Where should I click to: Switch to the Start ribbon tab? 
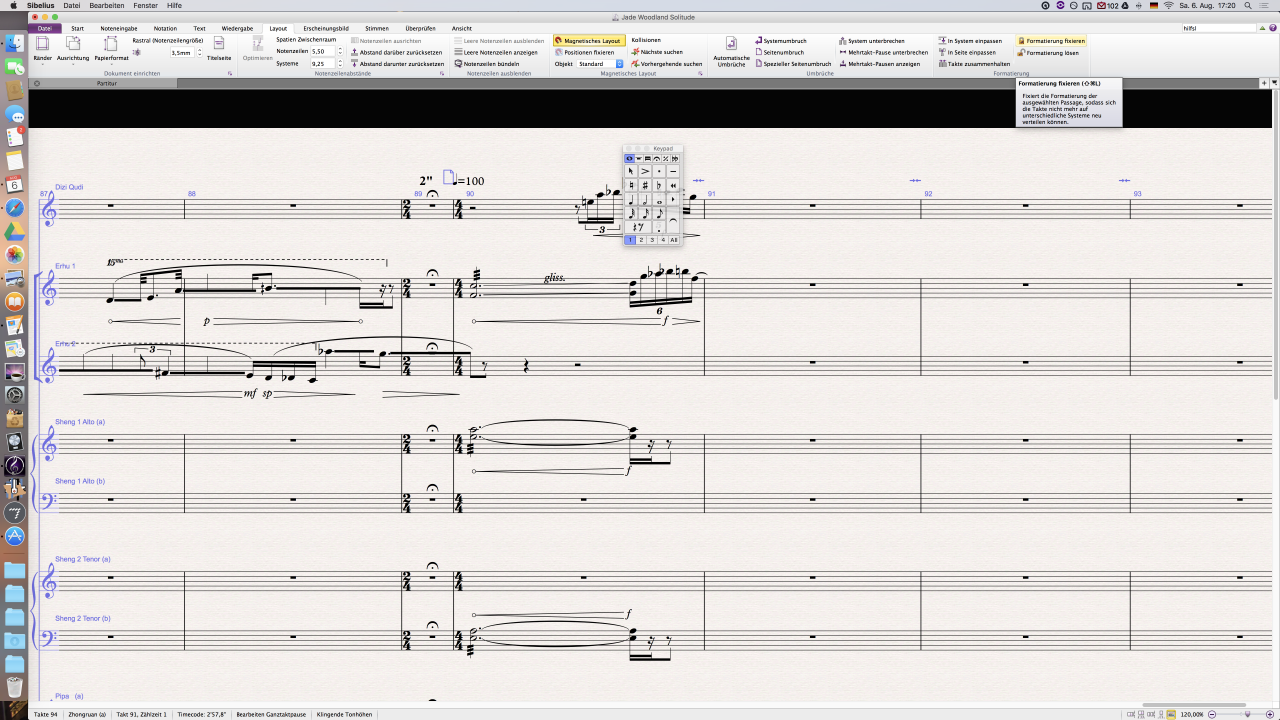(x=77, y=28)
